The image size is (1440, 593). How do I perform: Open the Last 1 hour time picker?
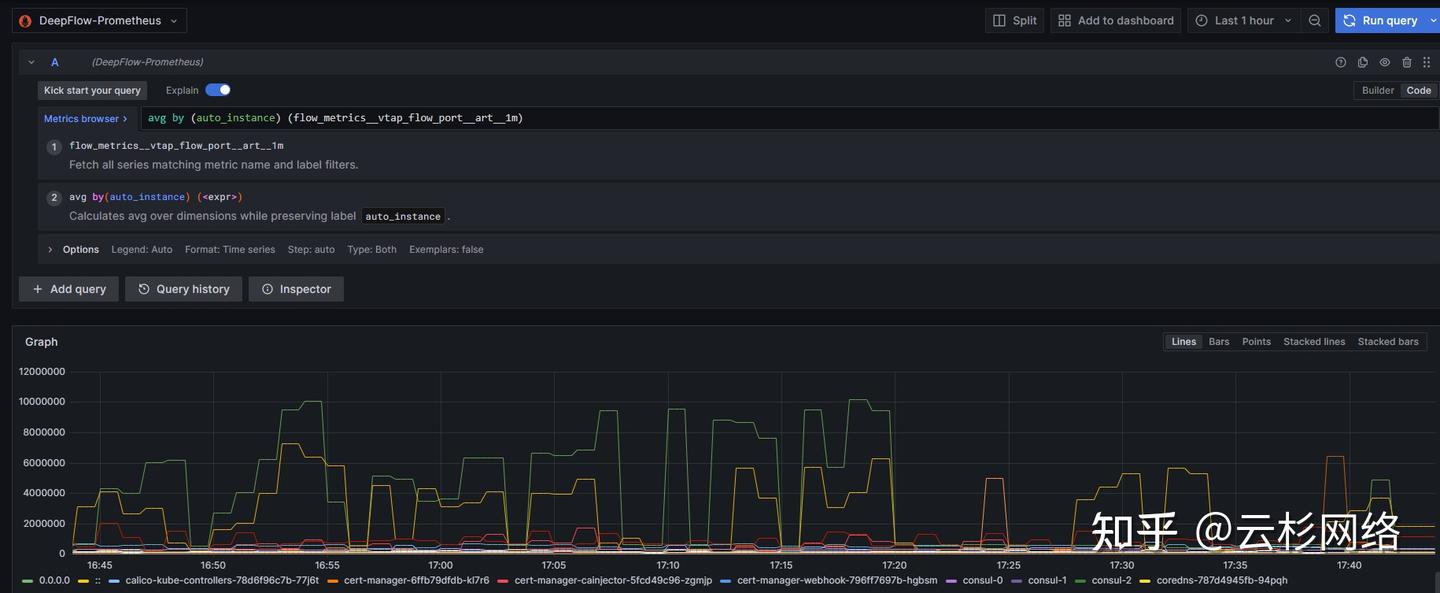(x=1244, y=20)
